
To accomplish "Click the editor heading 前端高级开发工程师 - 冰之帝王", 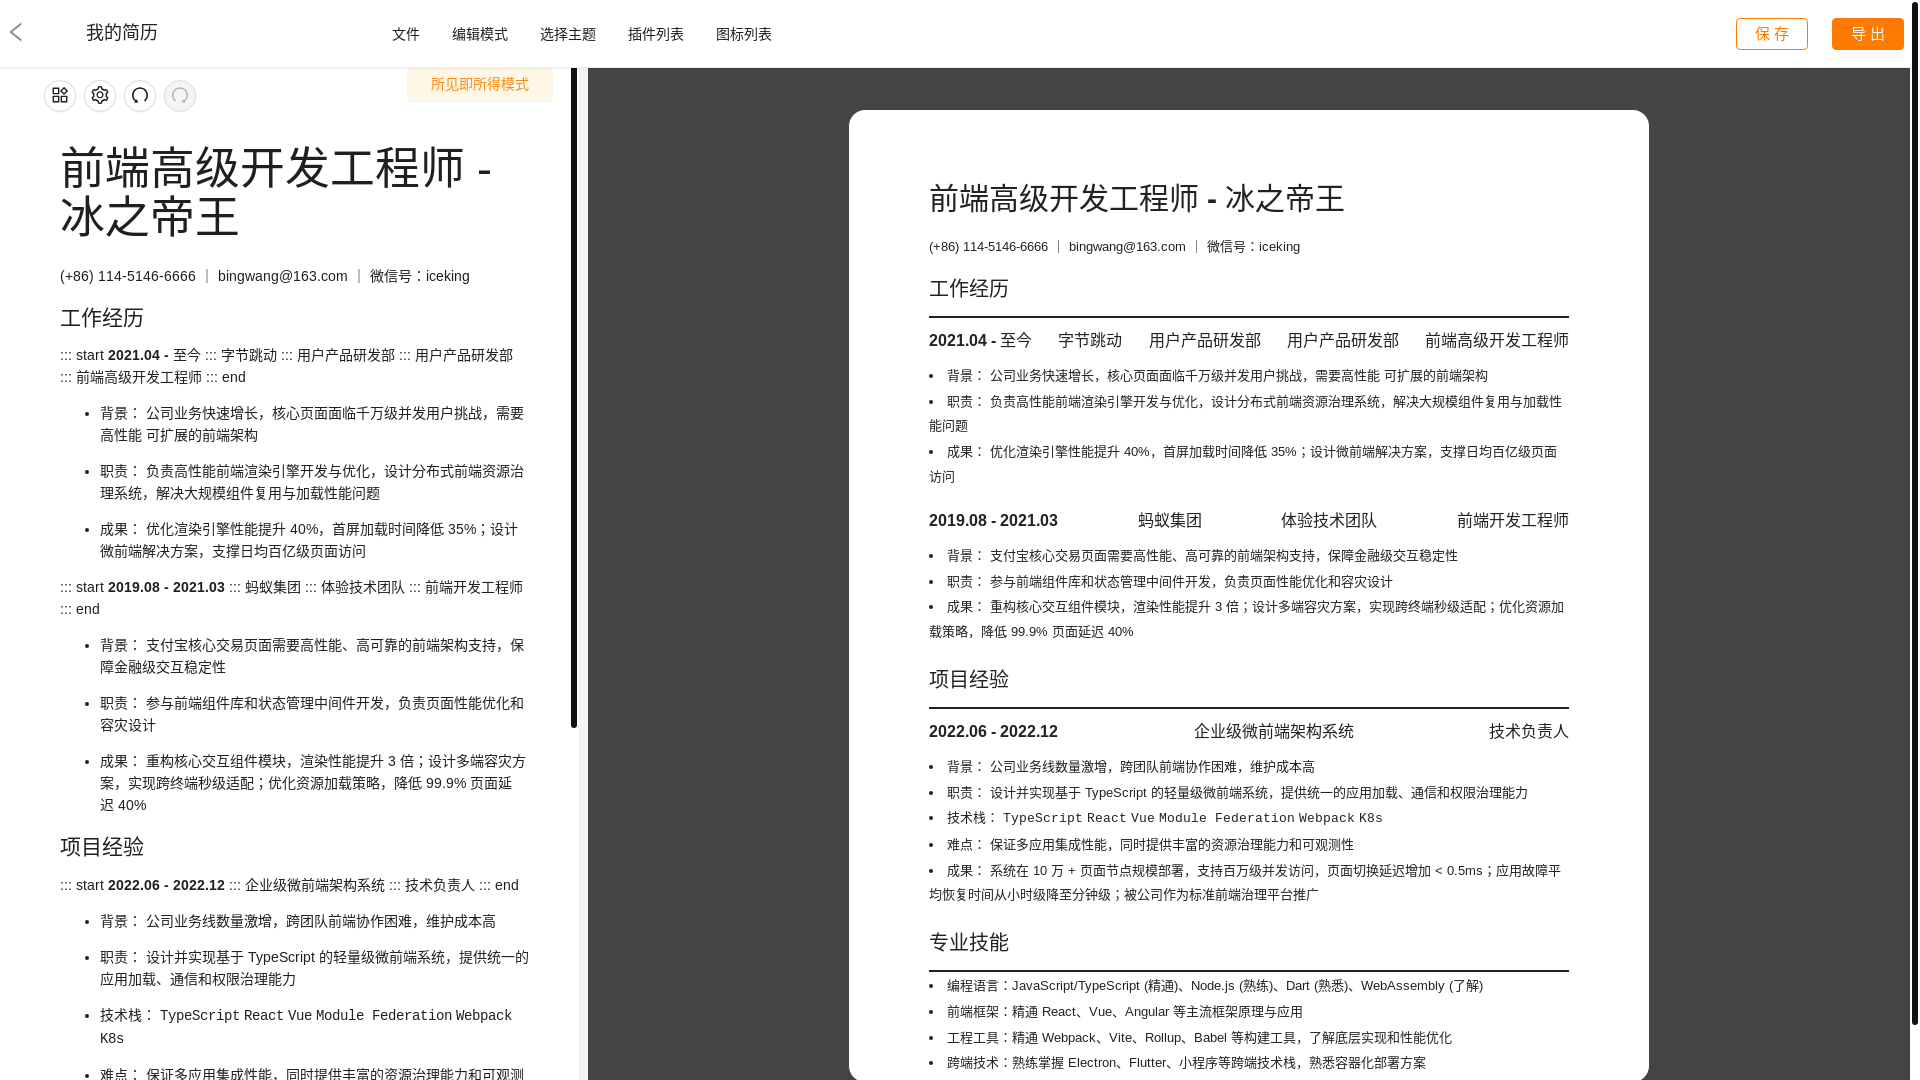I will tap(276, 192).
